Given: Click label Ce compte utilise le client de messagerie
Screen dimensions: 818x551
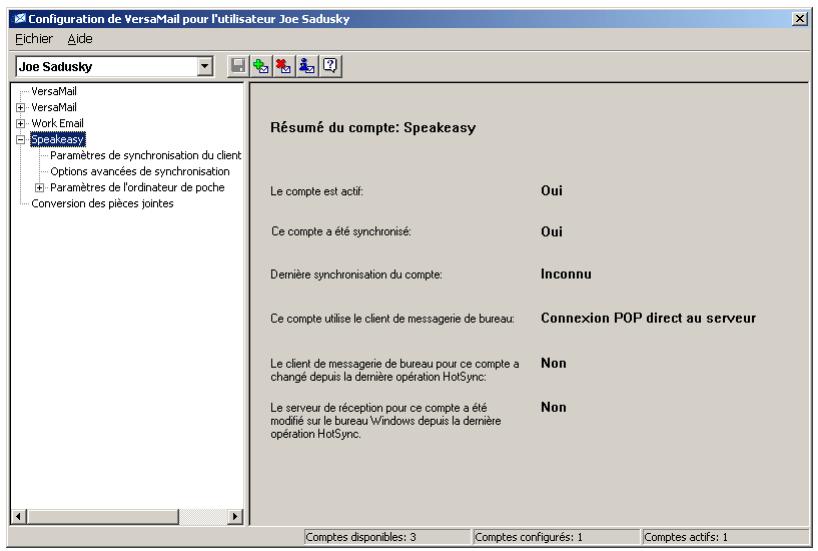Looking at the screenshot, I should (x=392, y=318).
